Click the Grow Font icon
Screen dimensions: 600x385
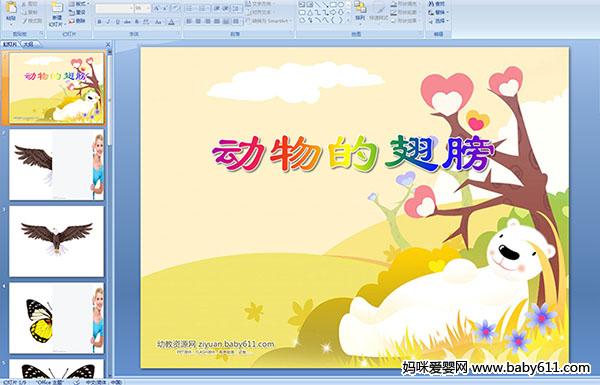pos(157,8)
